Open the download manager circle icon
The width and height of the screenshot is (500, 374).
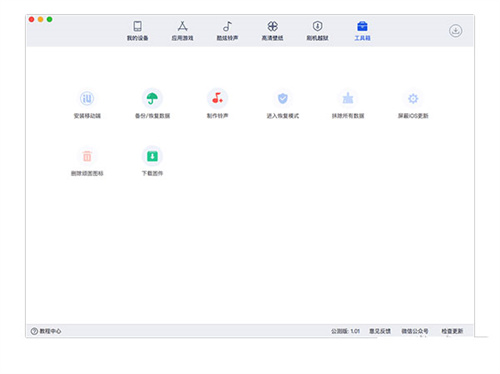455,31
